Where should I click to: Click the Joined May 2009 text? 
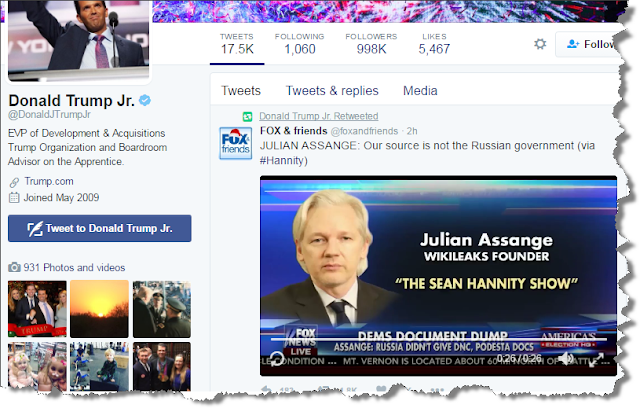pyautogui.click(x=61, y=198)
